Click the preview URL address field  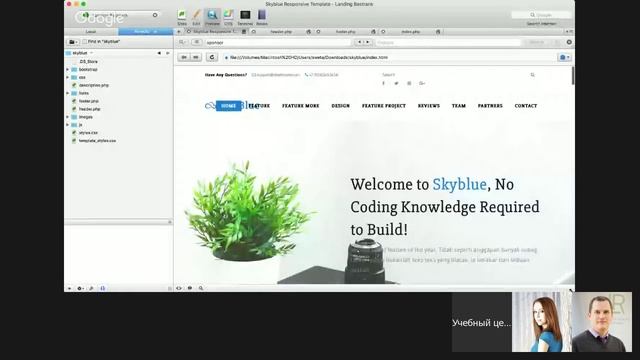389,58
